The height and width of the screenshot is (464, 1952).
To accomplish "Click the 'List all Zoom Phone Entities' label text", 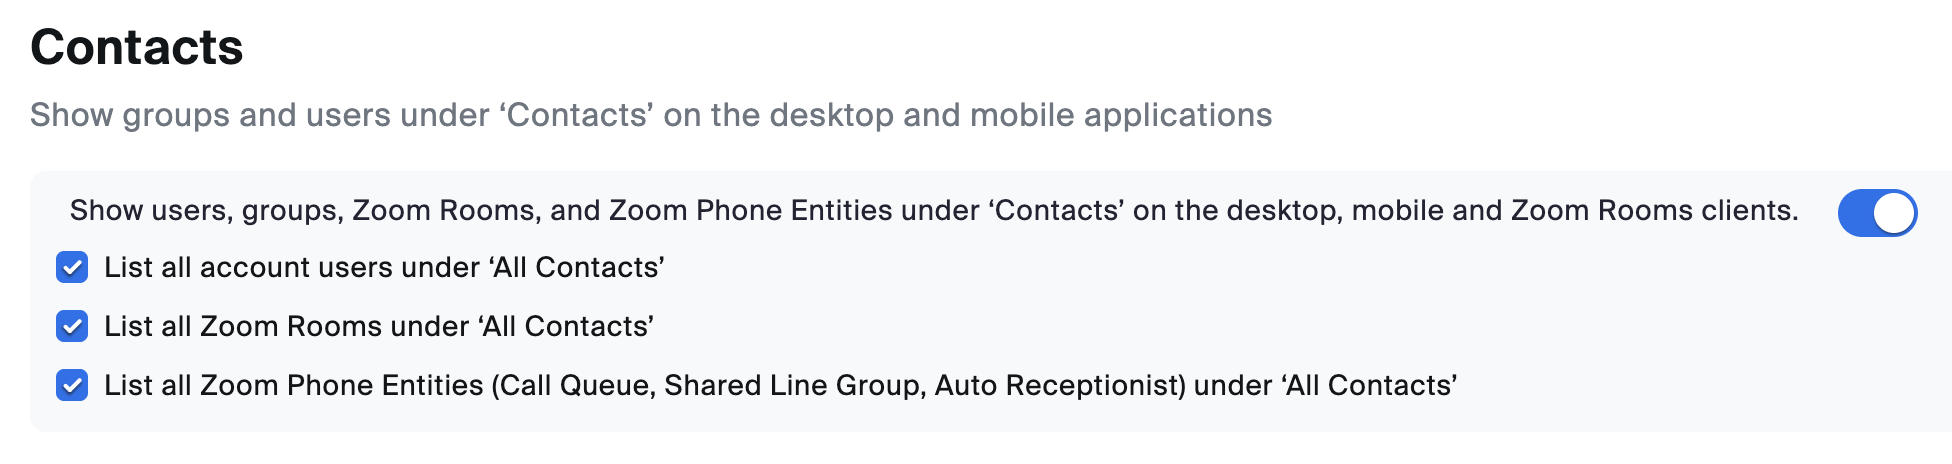I will 780,386.
